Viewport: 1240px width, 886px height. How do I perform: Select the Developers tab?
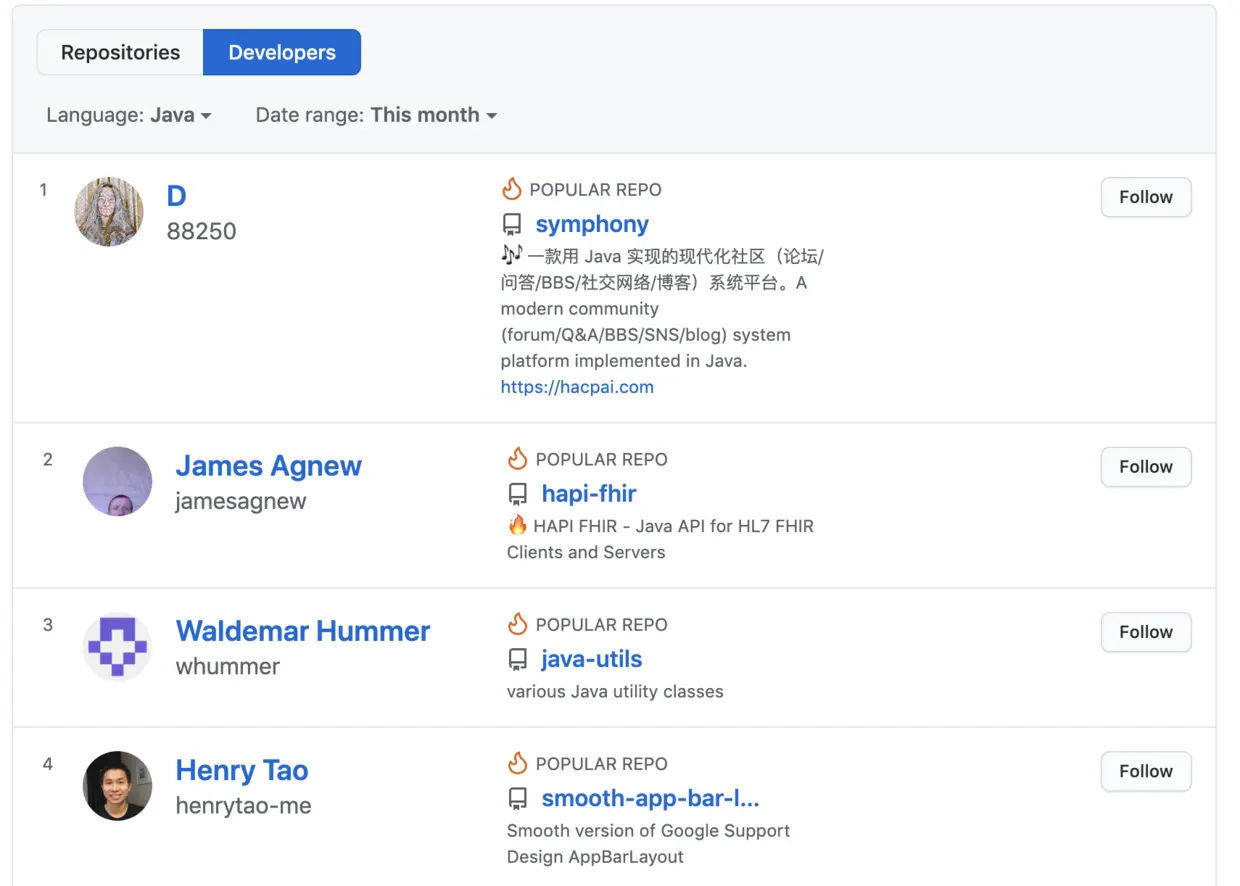coord(282,52)
